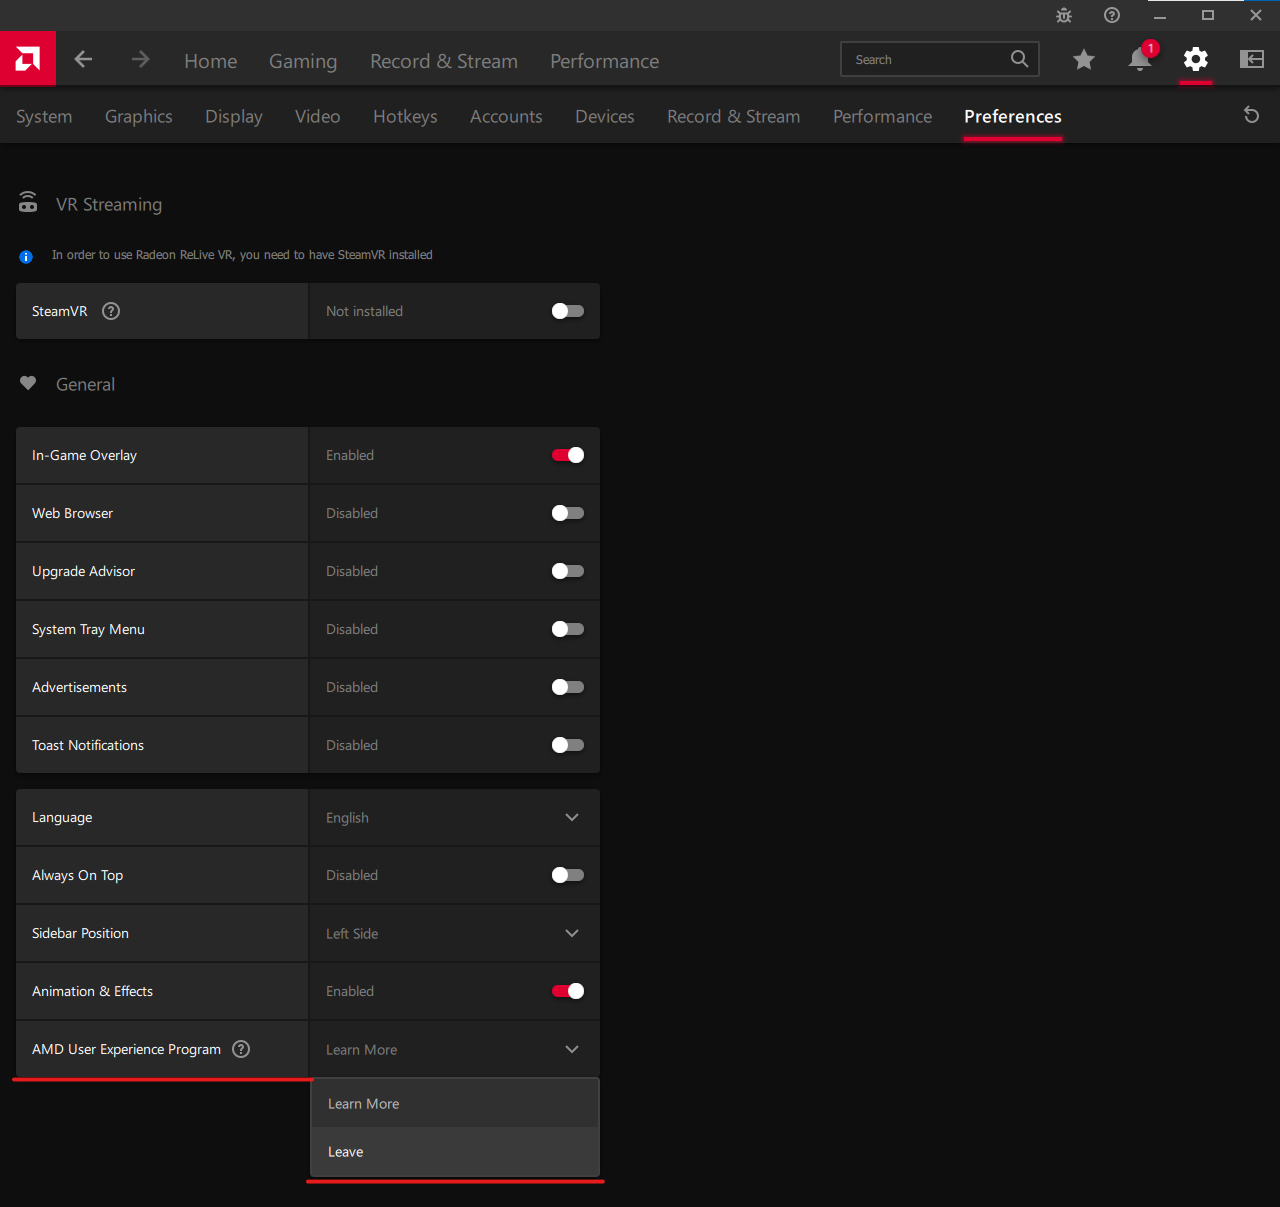The height and width of the screenshot is (1207, 1280).
Task: Expand the Sidebar Position dropdown
Action: 455,933
